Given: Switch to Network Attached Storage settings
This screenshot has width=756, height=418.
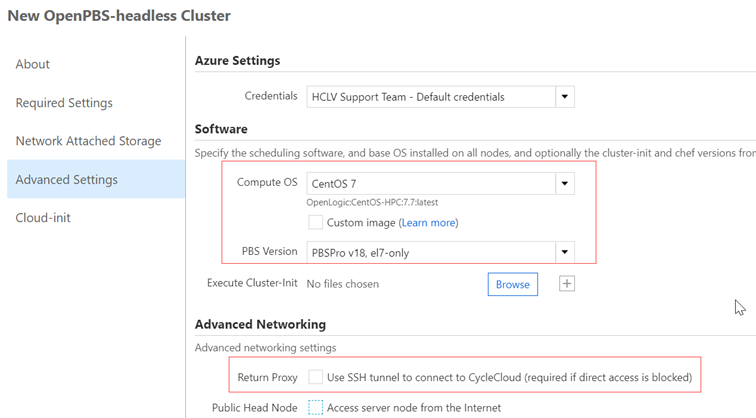Looking at the screenshot, I should pos(88,141).
